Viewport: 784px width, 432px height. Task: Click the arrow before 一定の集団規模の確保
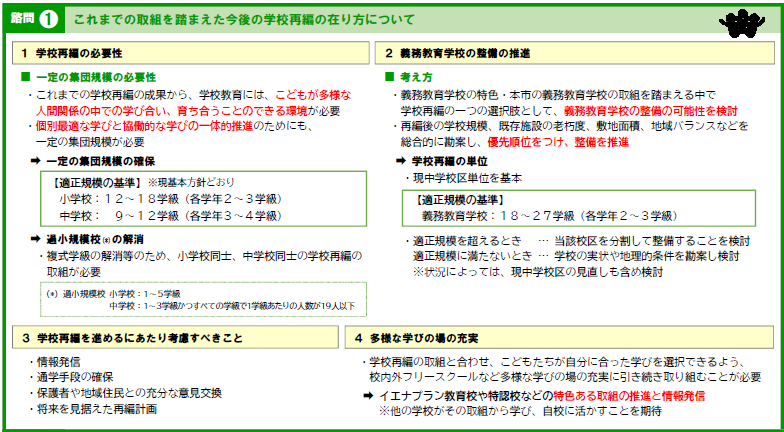coord(37,160)
